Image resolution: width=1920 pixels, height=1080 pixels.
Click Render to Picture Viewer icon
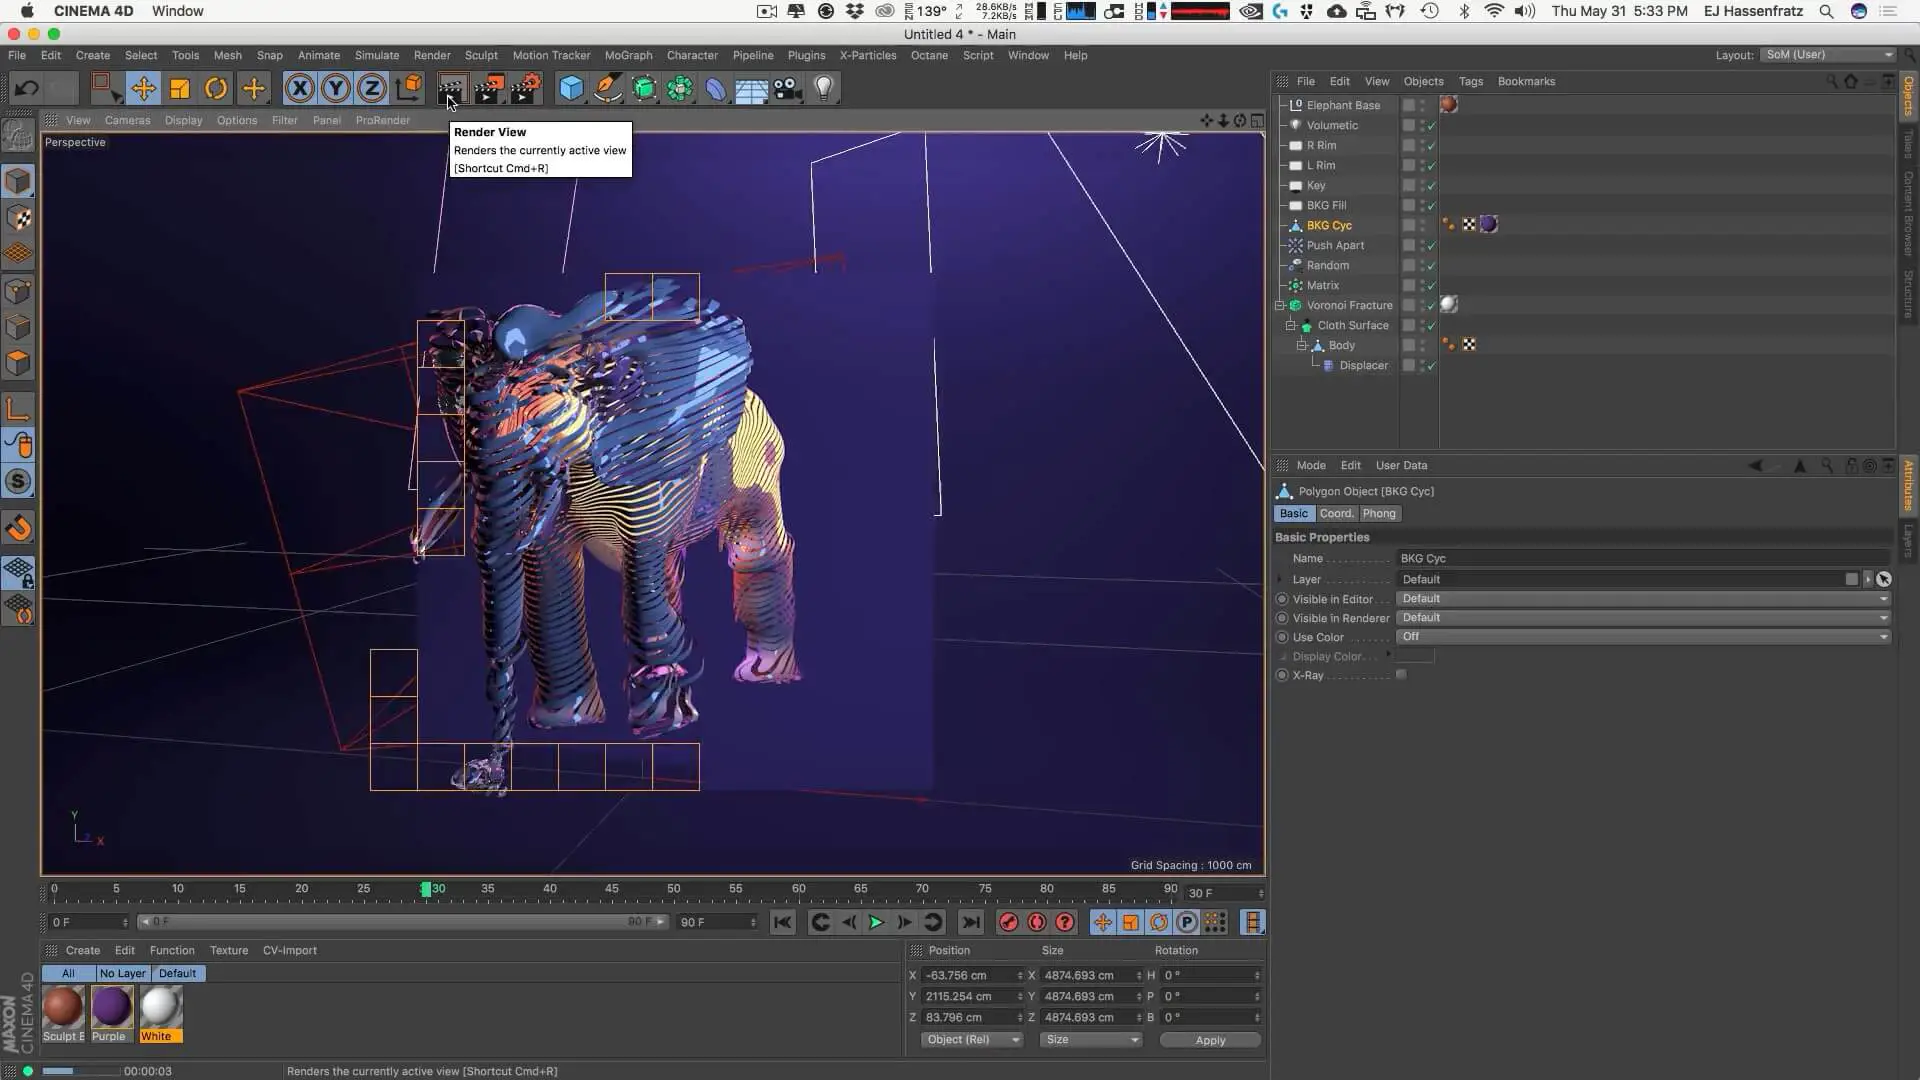click(489, 88)
